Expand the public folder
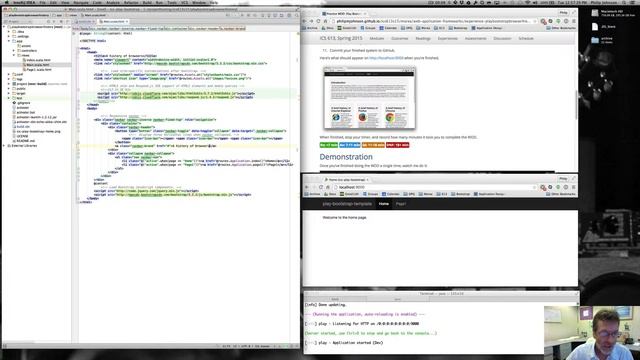640x360 pixels. click(x=9, y=89)
